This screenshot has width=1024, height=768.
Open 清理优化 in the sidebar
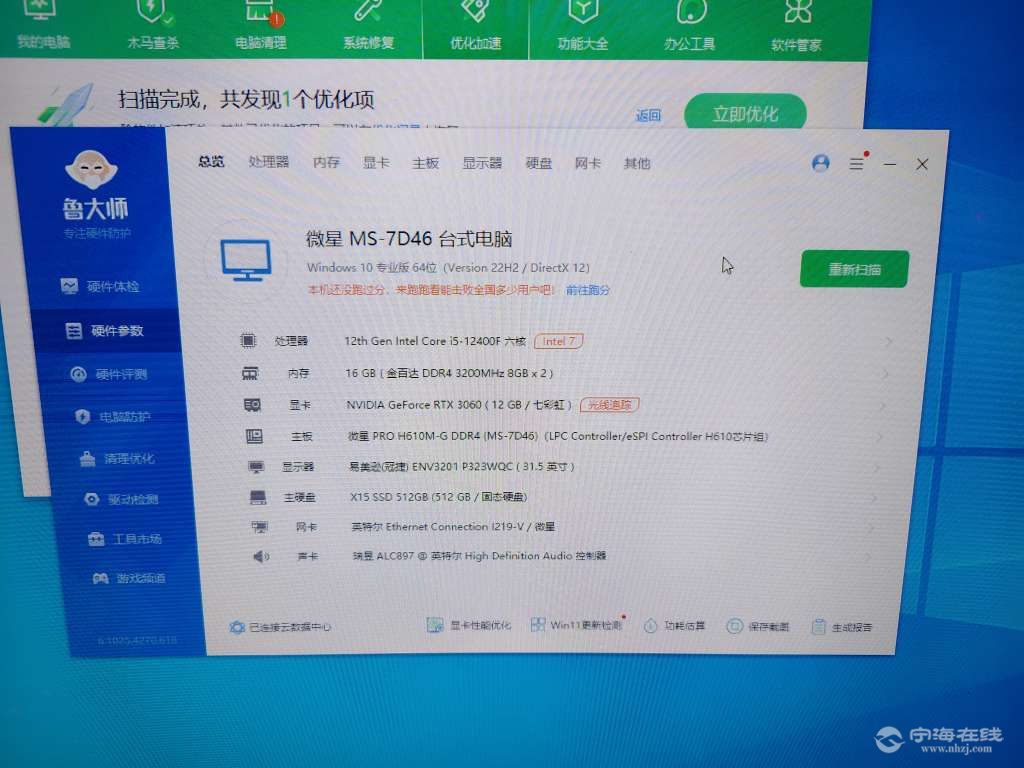(117, 458)
